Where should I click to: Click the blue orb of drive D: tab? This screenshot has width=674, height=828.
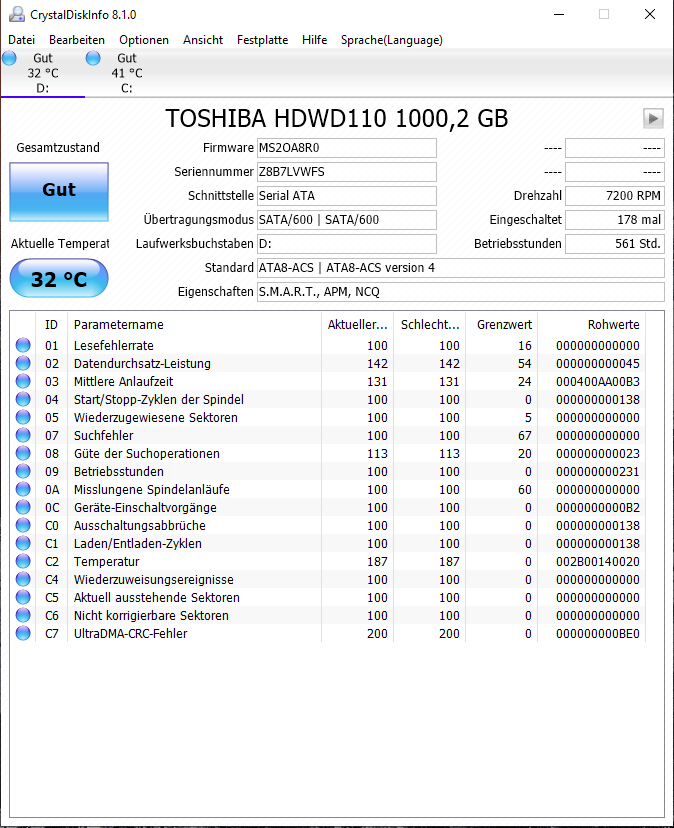click(10, 58)
